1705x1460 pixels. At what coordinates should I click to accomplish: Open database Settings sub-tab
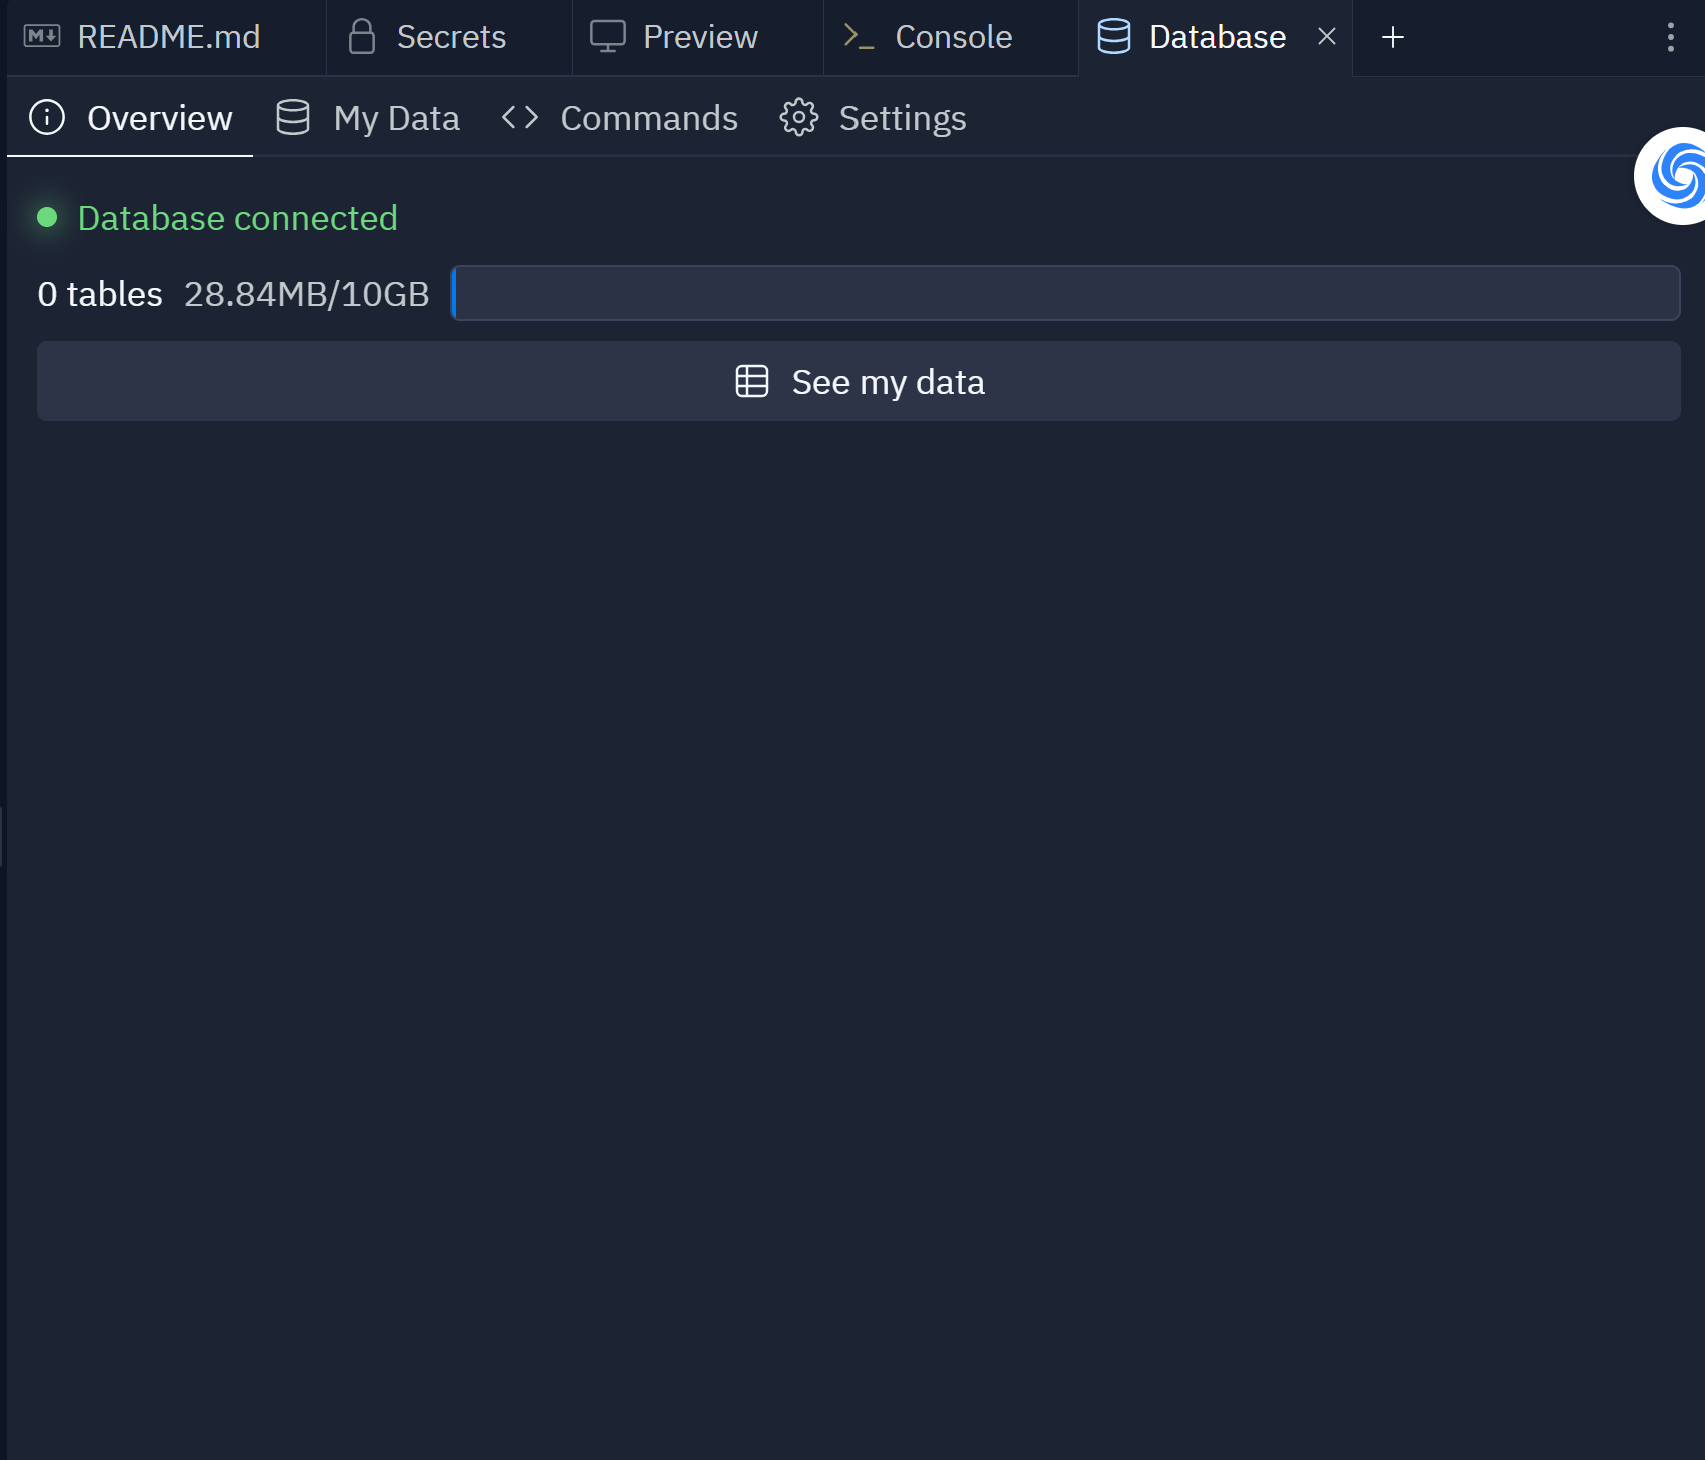873,118
